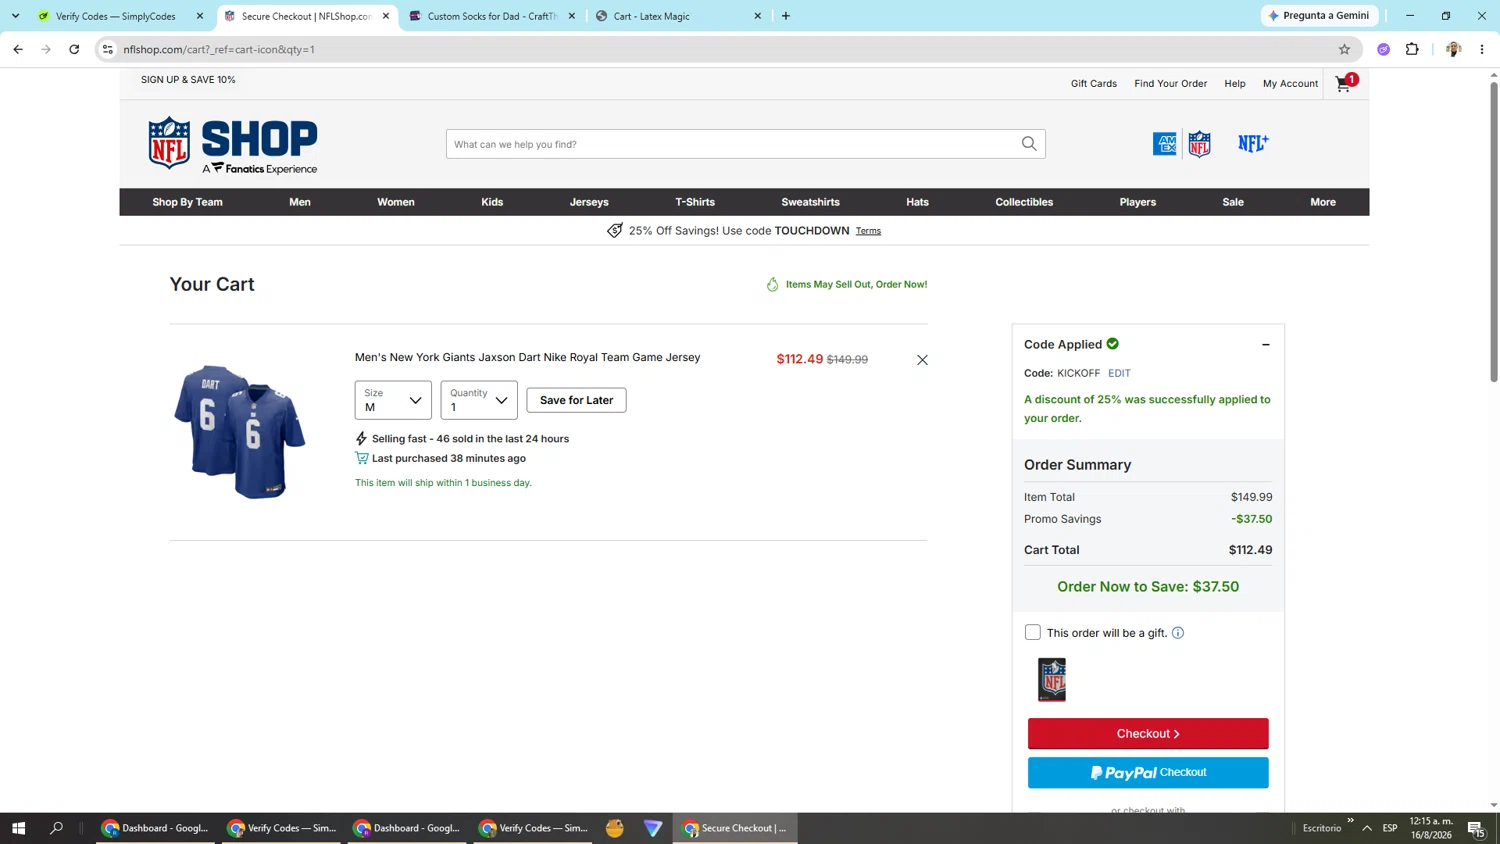
Task: Open the NFL Shop logo home link
Action: pyautogui.click(x=233, y=145)
